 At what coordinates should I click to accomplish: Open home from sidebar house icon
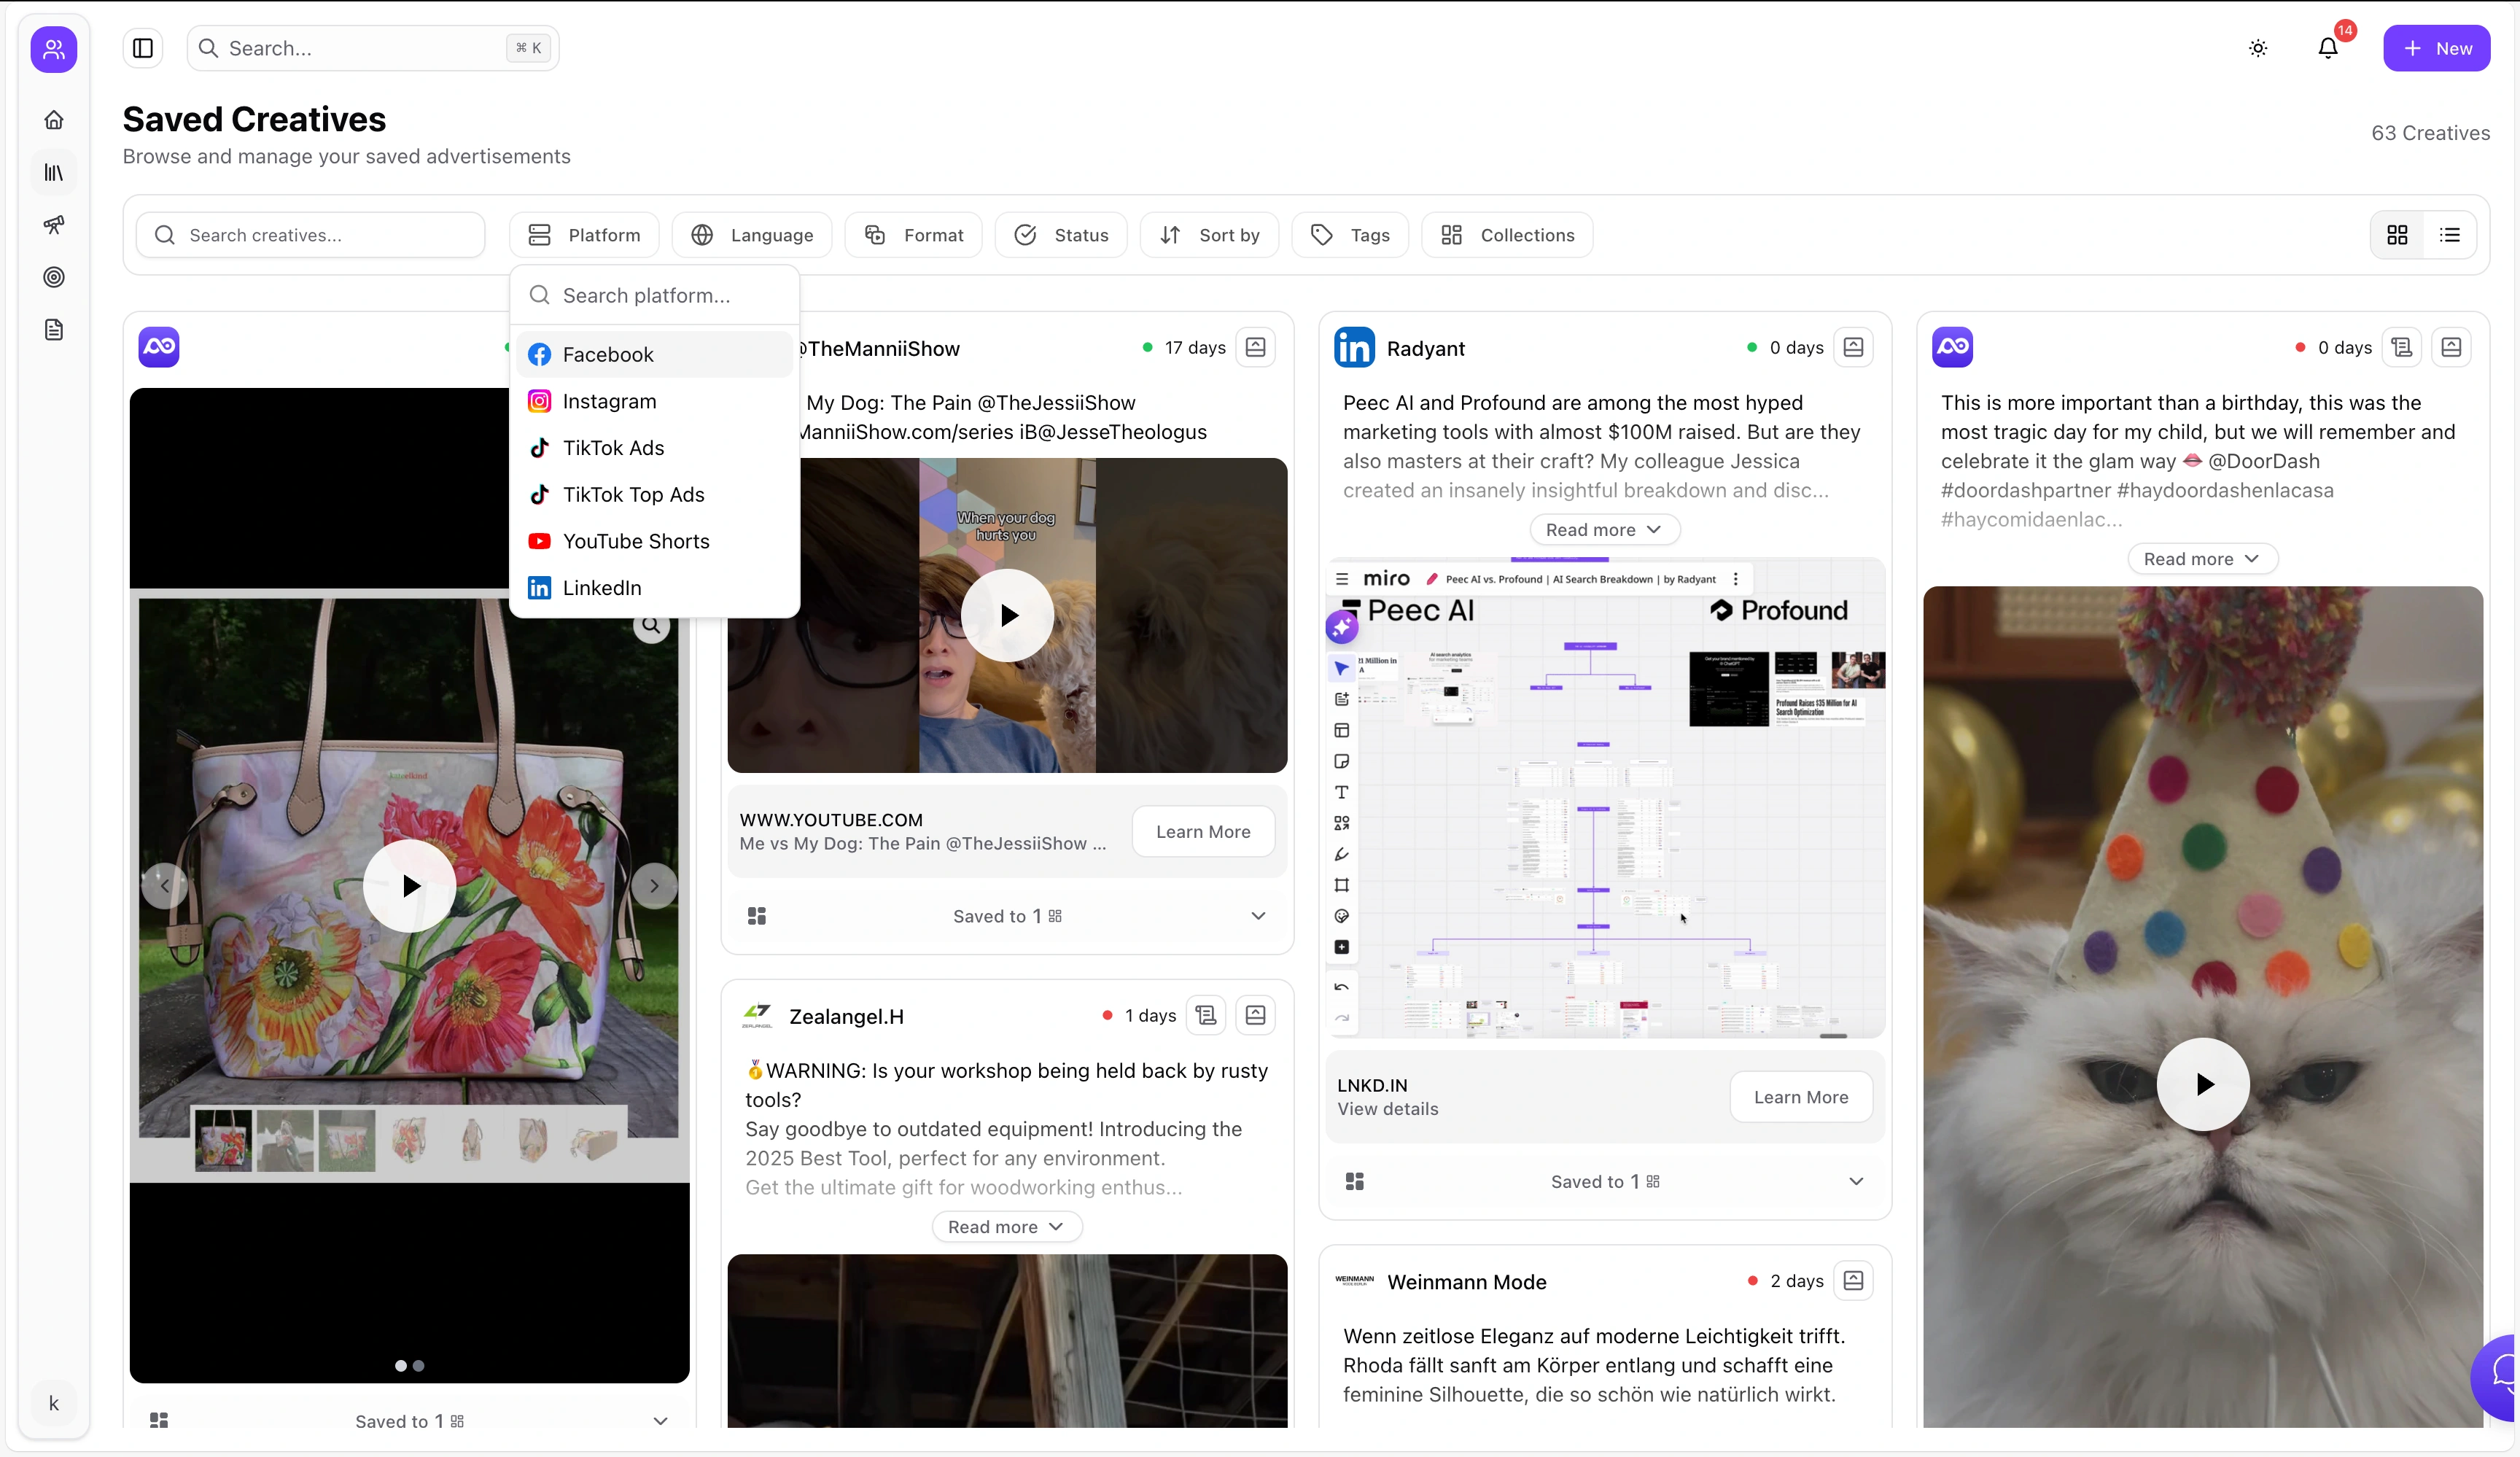(54, 120)
